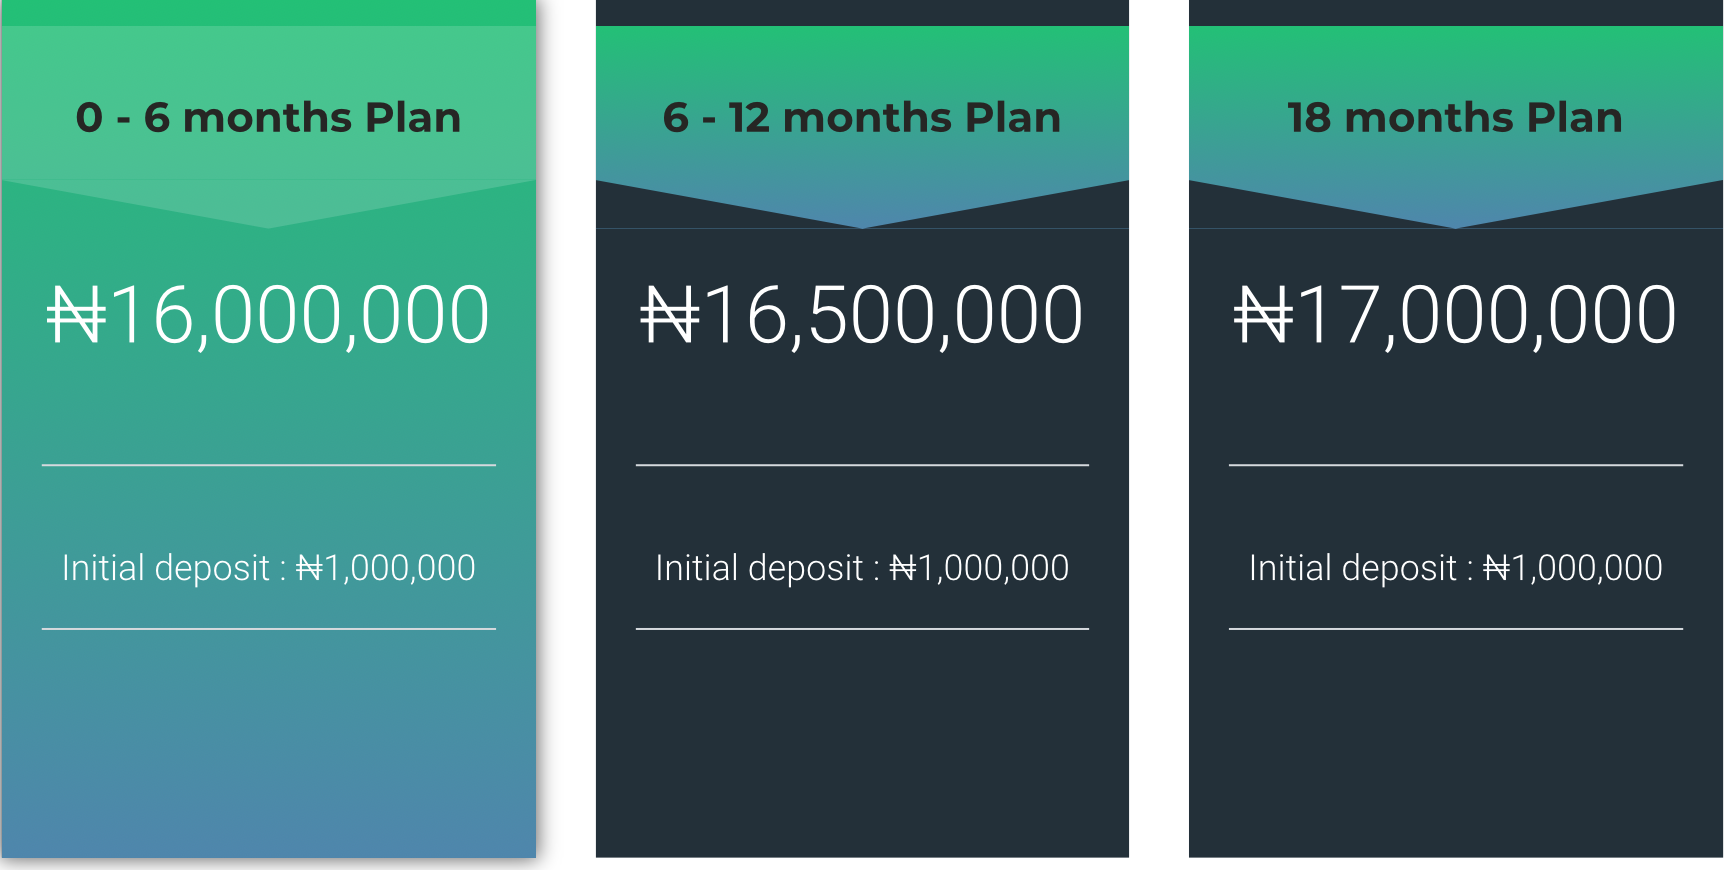Click the Naira symbol in the 18 months card's deposit
Image resolution: width=1724 pixels, height=870 pixels.
click(x=1496, y=568)
